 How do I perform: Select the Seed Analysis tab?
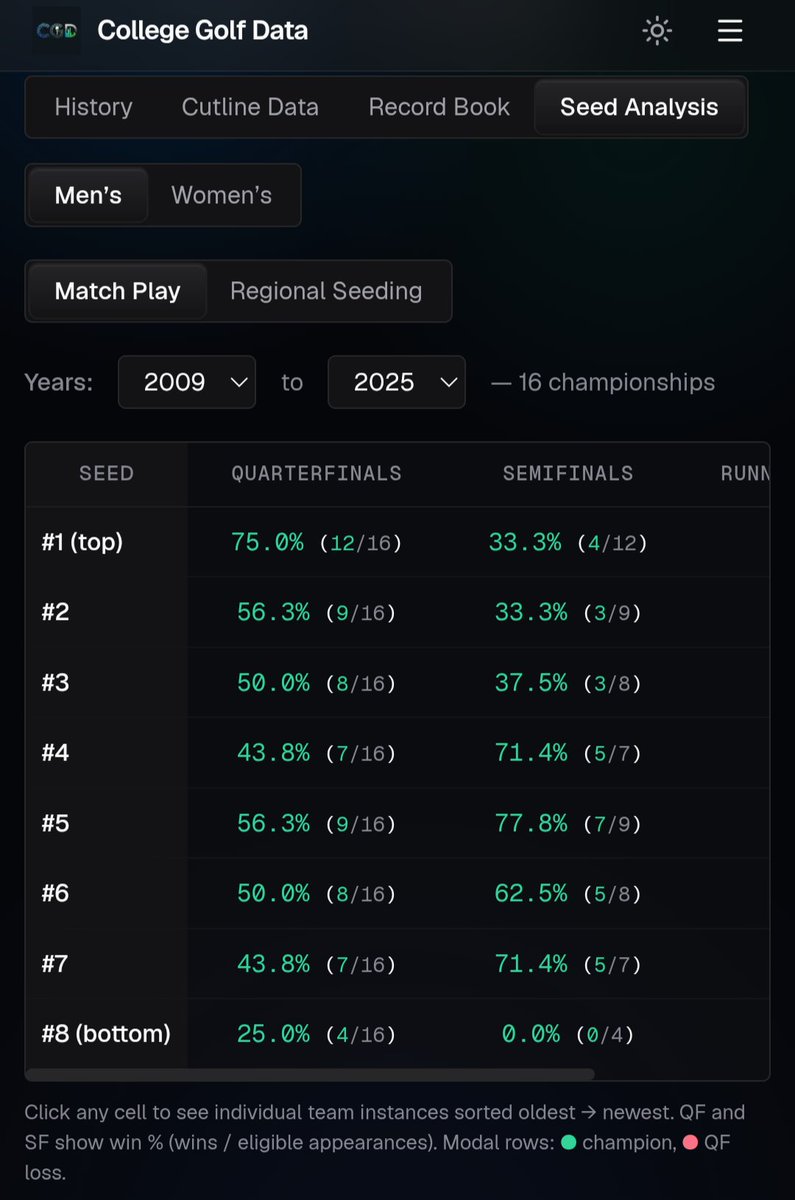point(639,107)
